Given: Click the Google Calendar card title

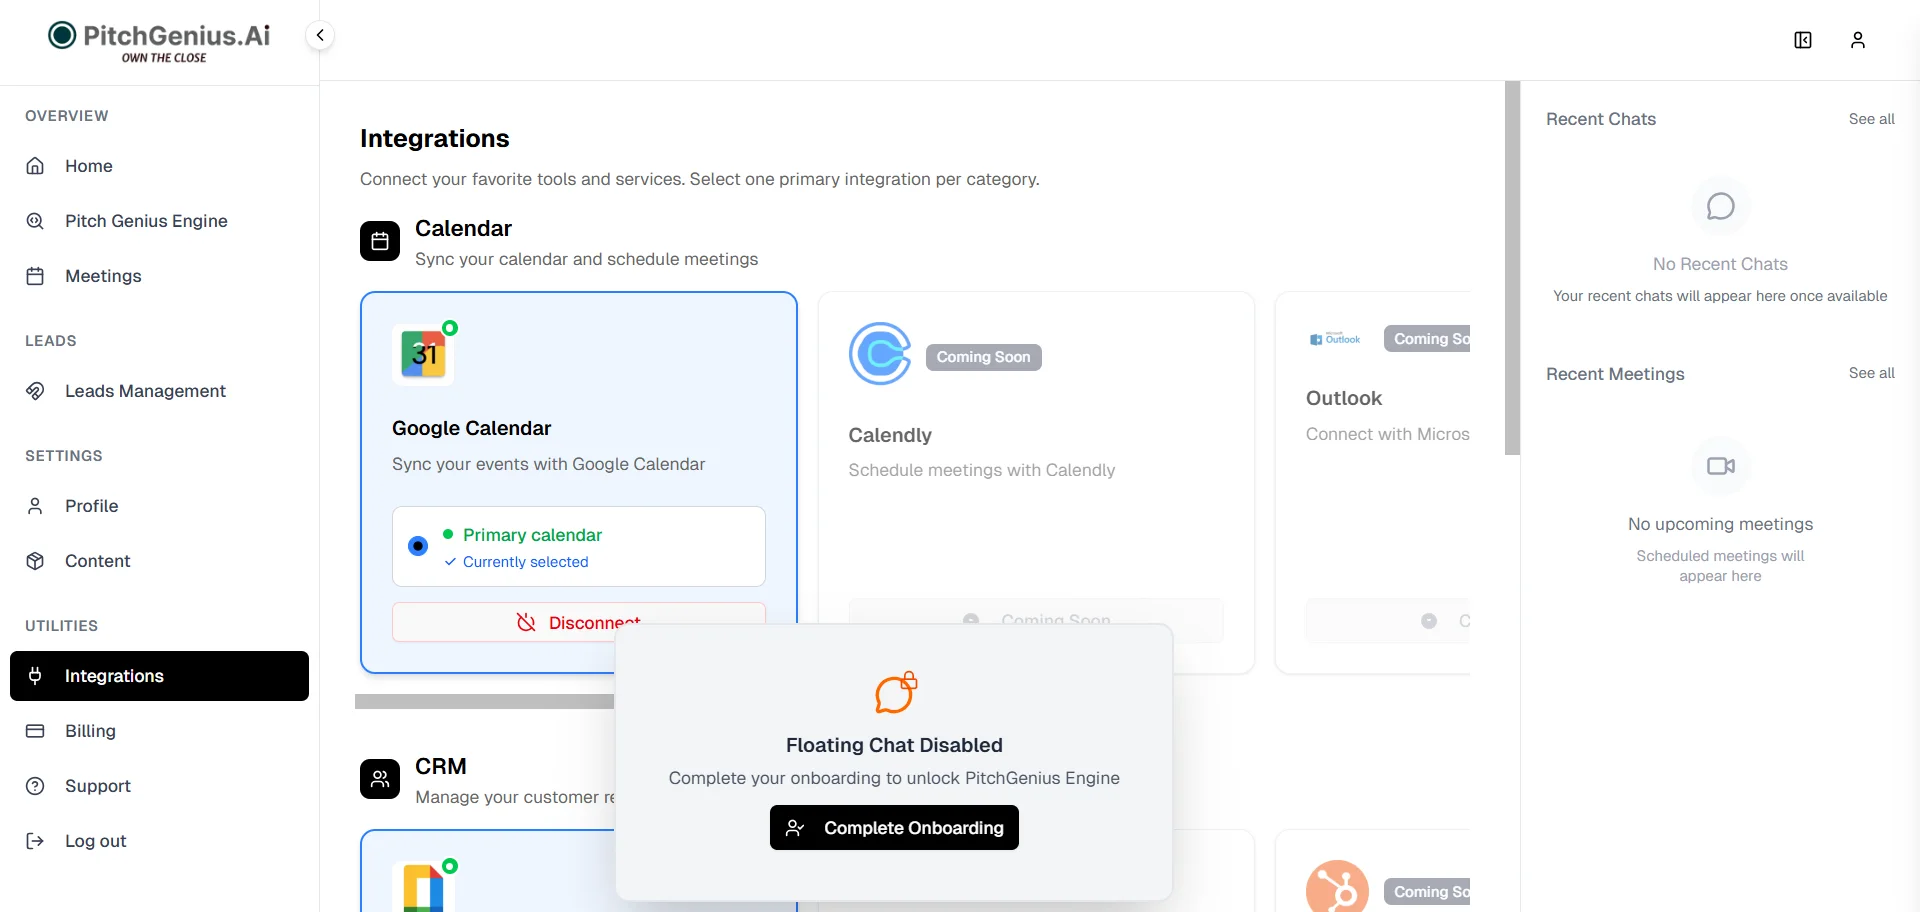Looking at the screenshot, I should pyautogui.click(x=472, y=428).
